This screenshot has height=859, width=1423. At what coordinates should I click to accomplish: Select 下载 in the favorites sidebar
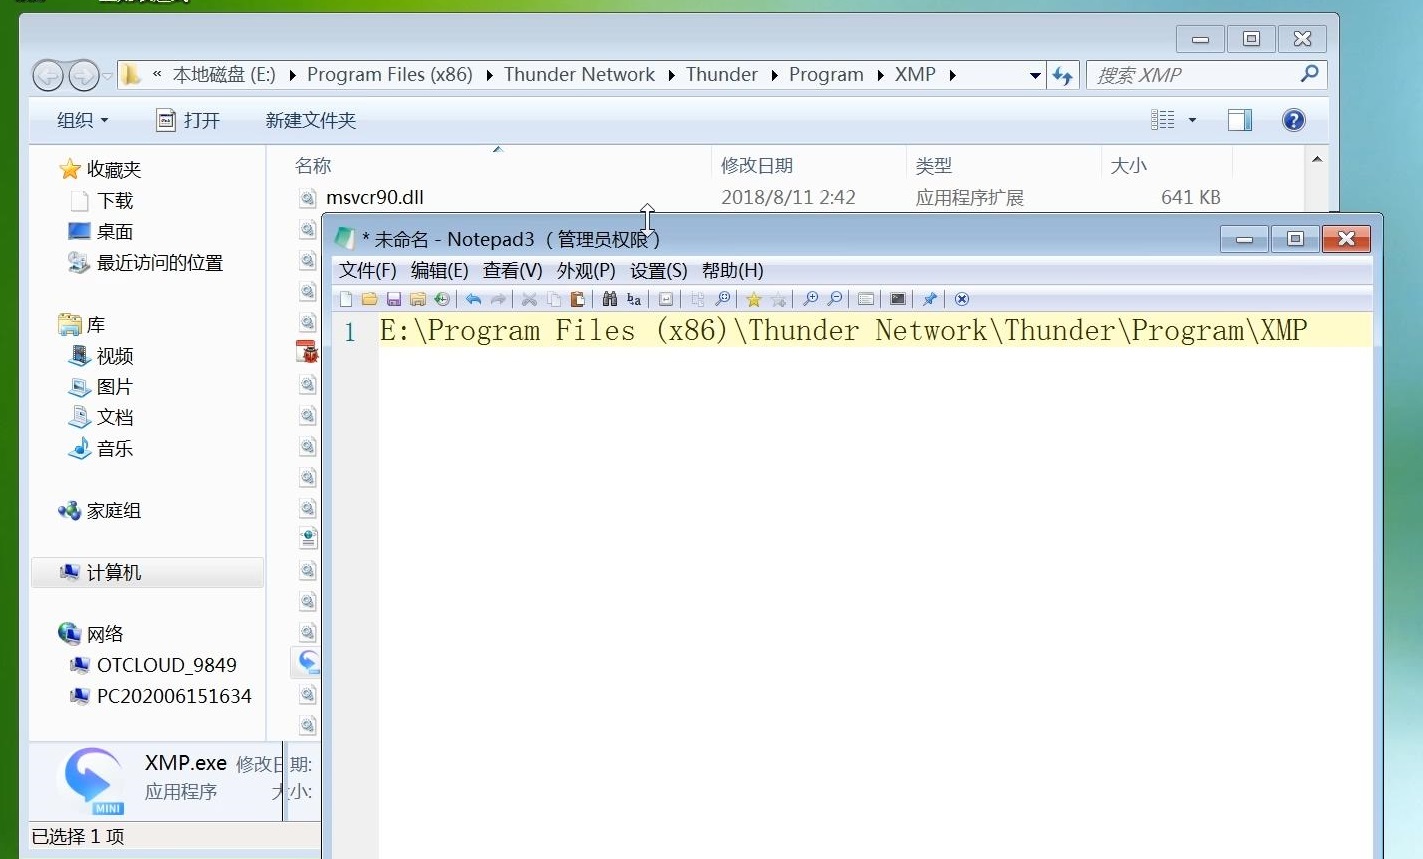[115, 201]
